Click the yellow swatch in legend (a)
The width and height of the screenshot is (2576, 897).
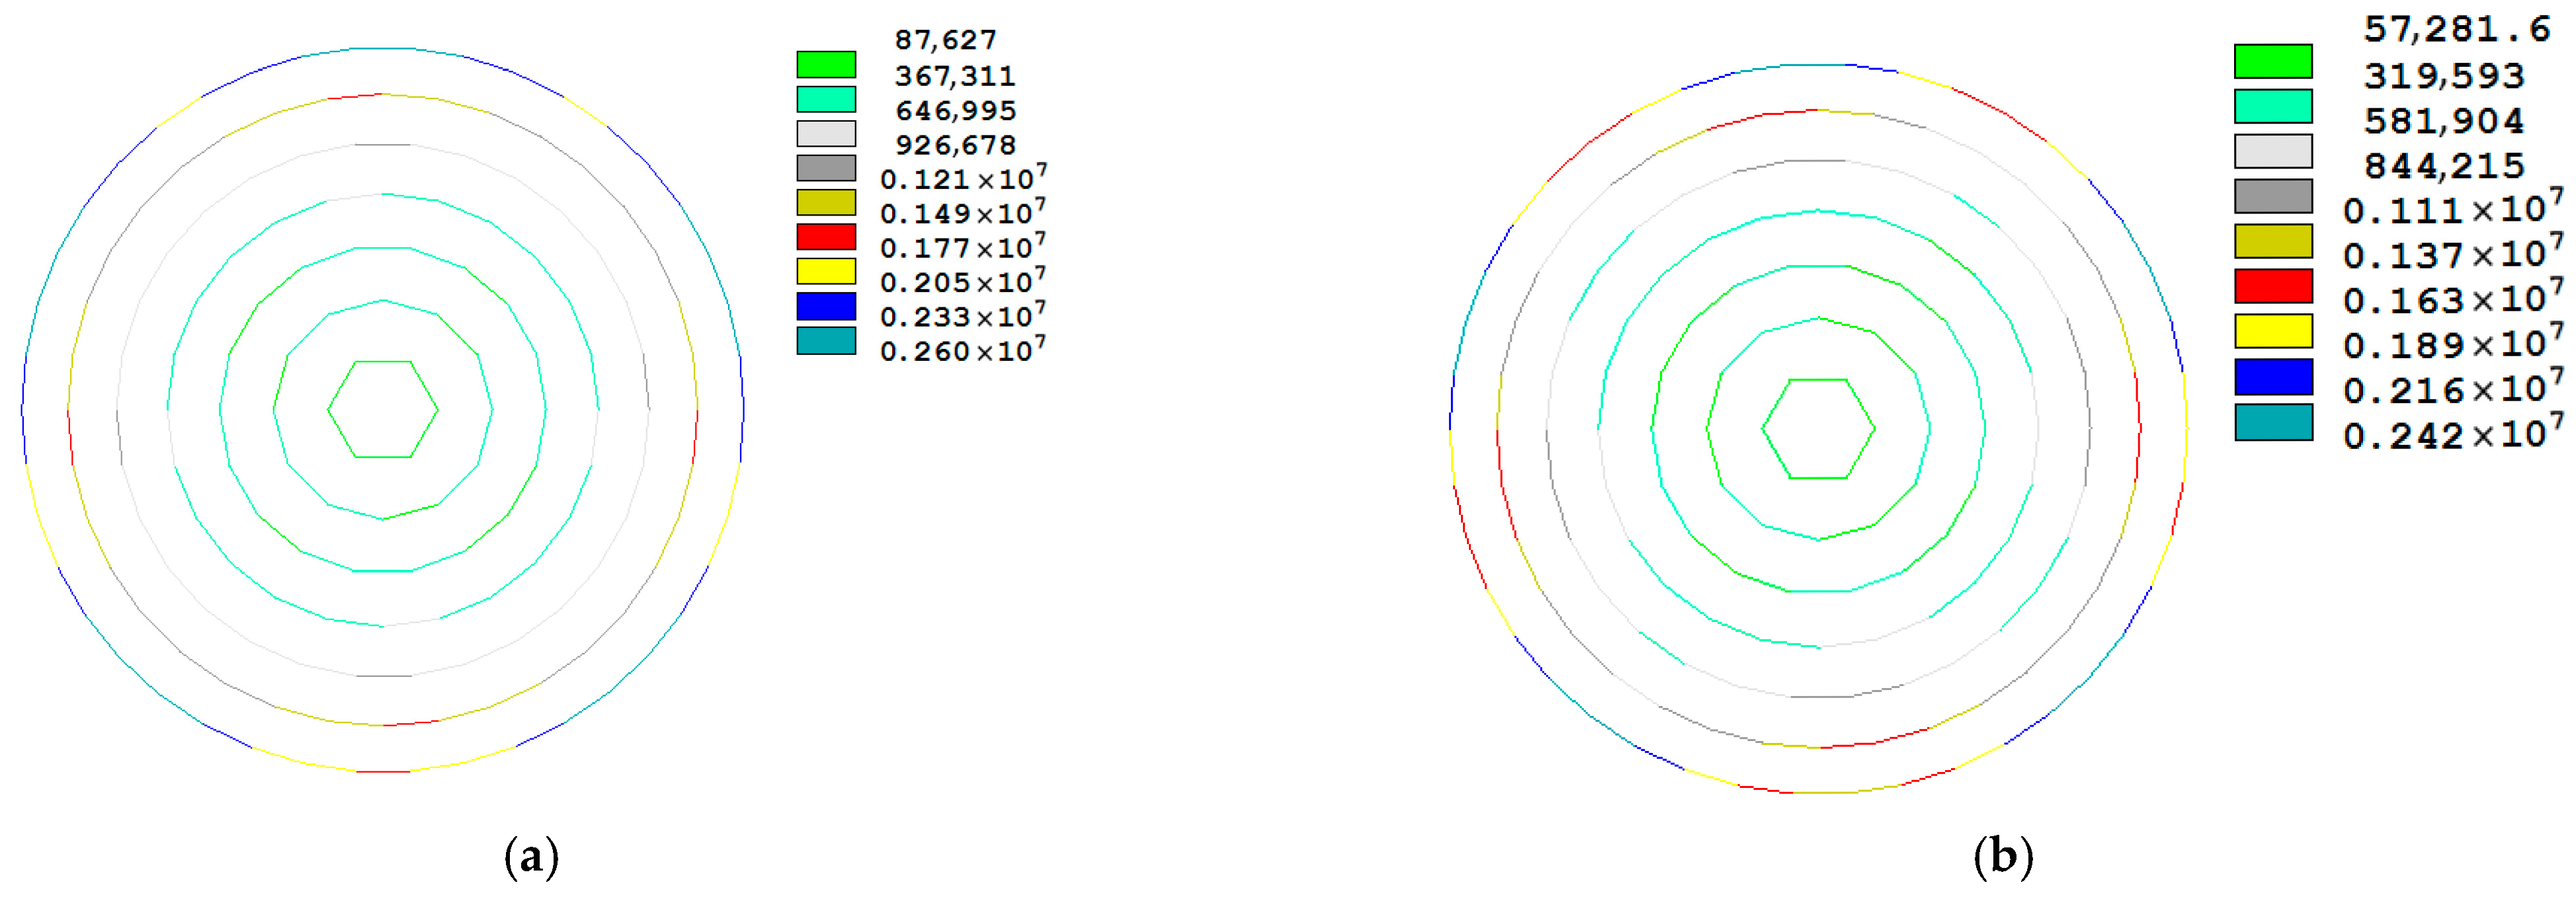[x=826, y=271]
